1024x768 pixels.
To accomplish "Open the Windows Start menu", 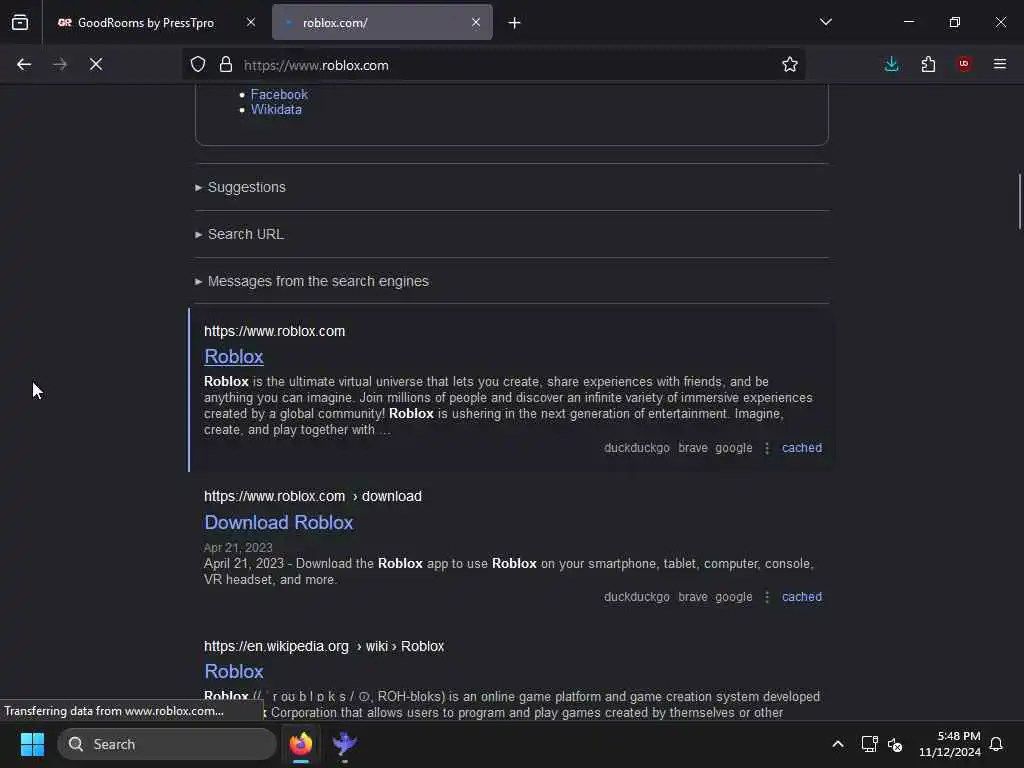I will (x=32, y=744).
